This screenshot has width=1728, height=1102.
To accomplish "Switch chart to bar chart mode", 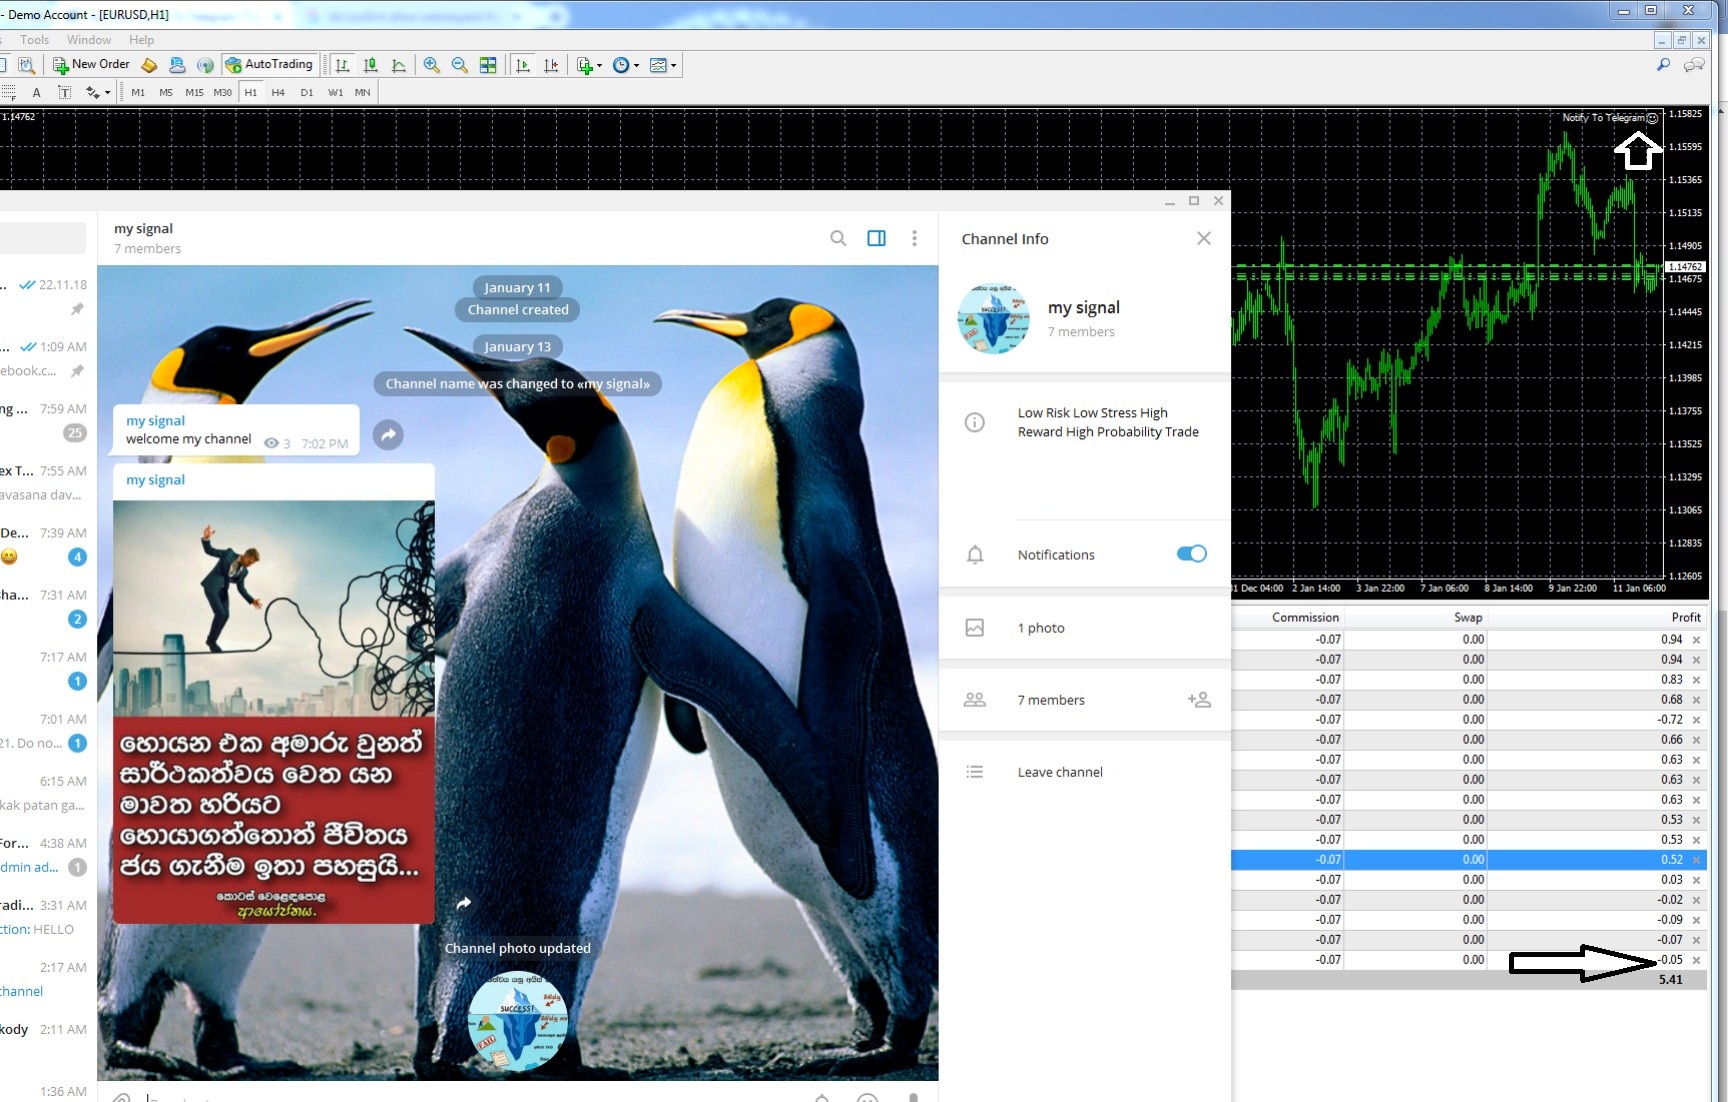I will click(343, 65).
